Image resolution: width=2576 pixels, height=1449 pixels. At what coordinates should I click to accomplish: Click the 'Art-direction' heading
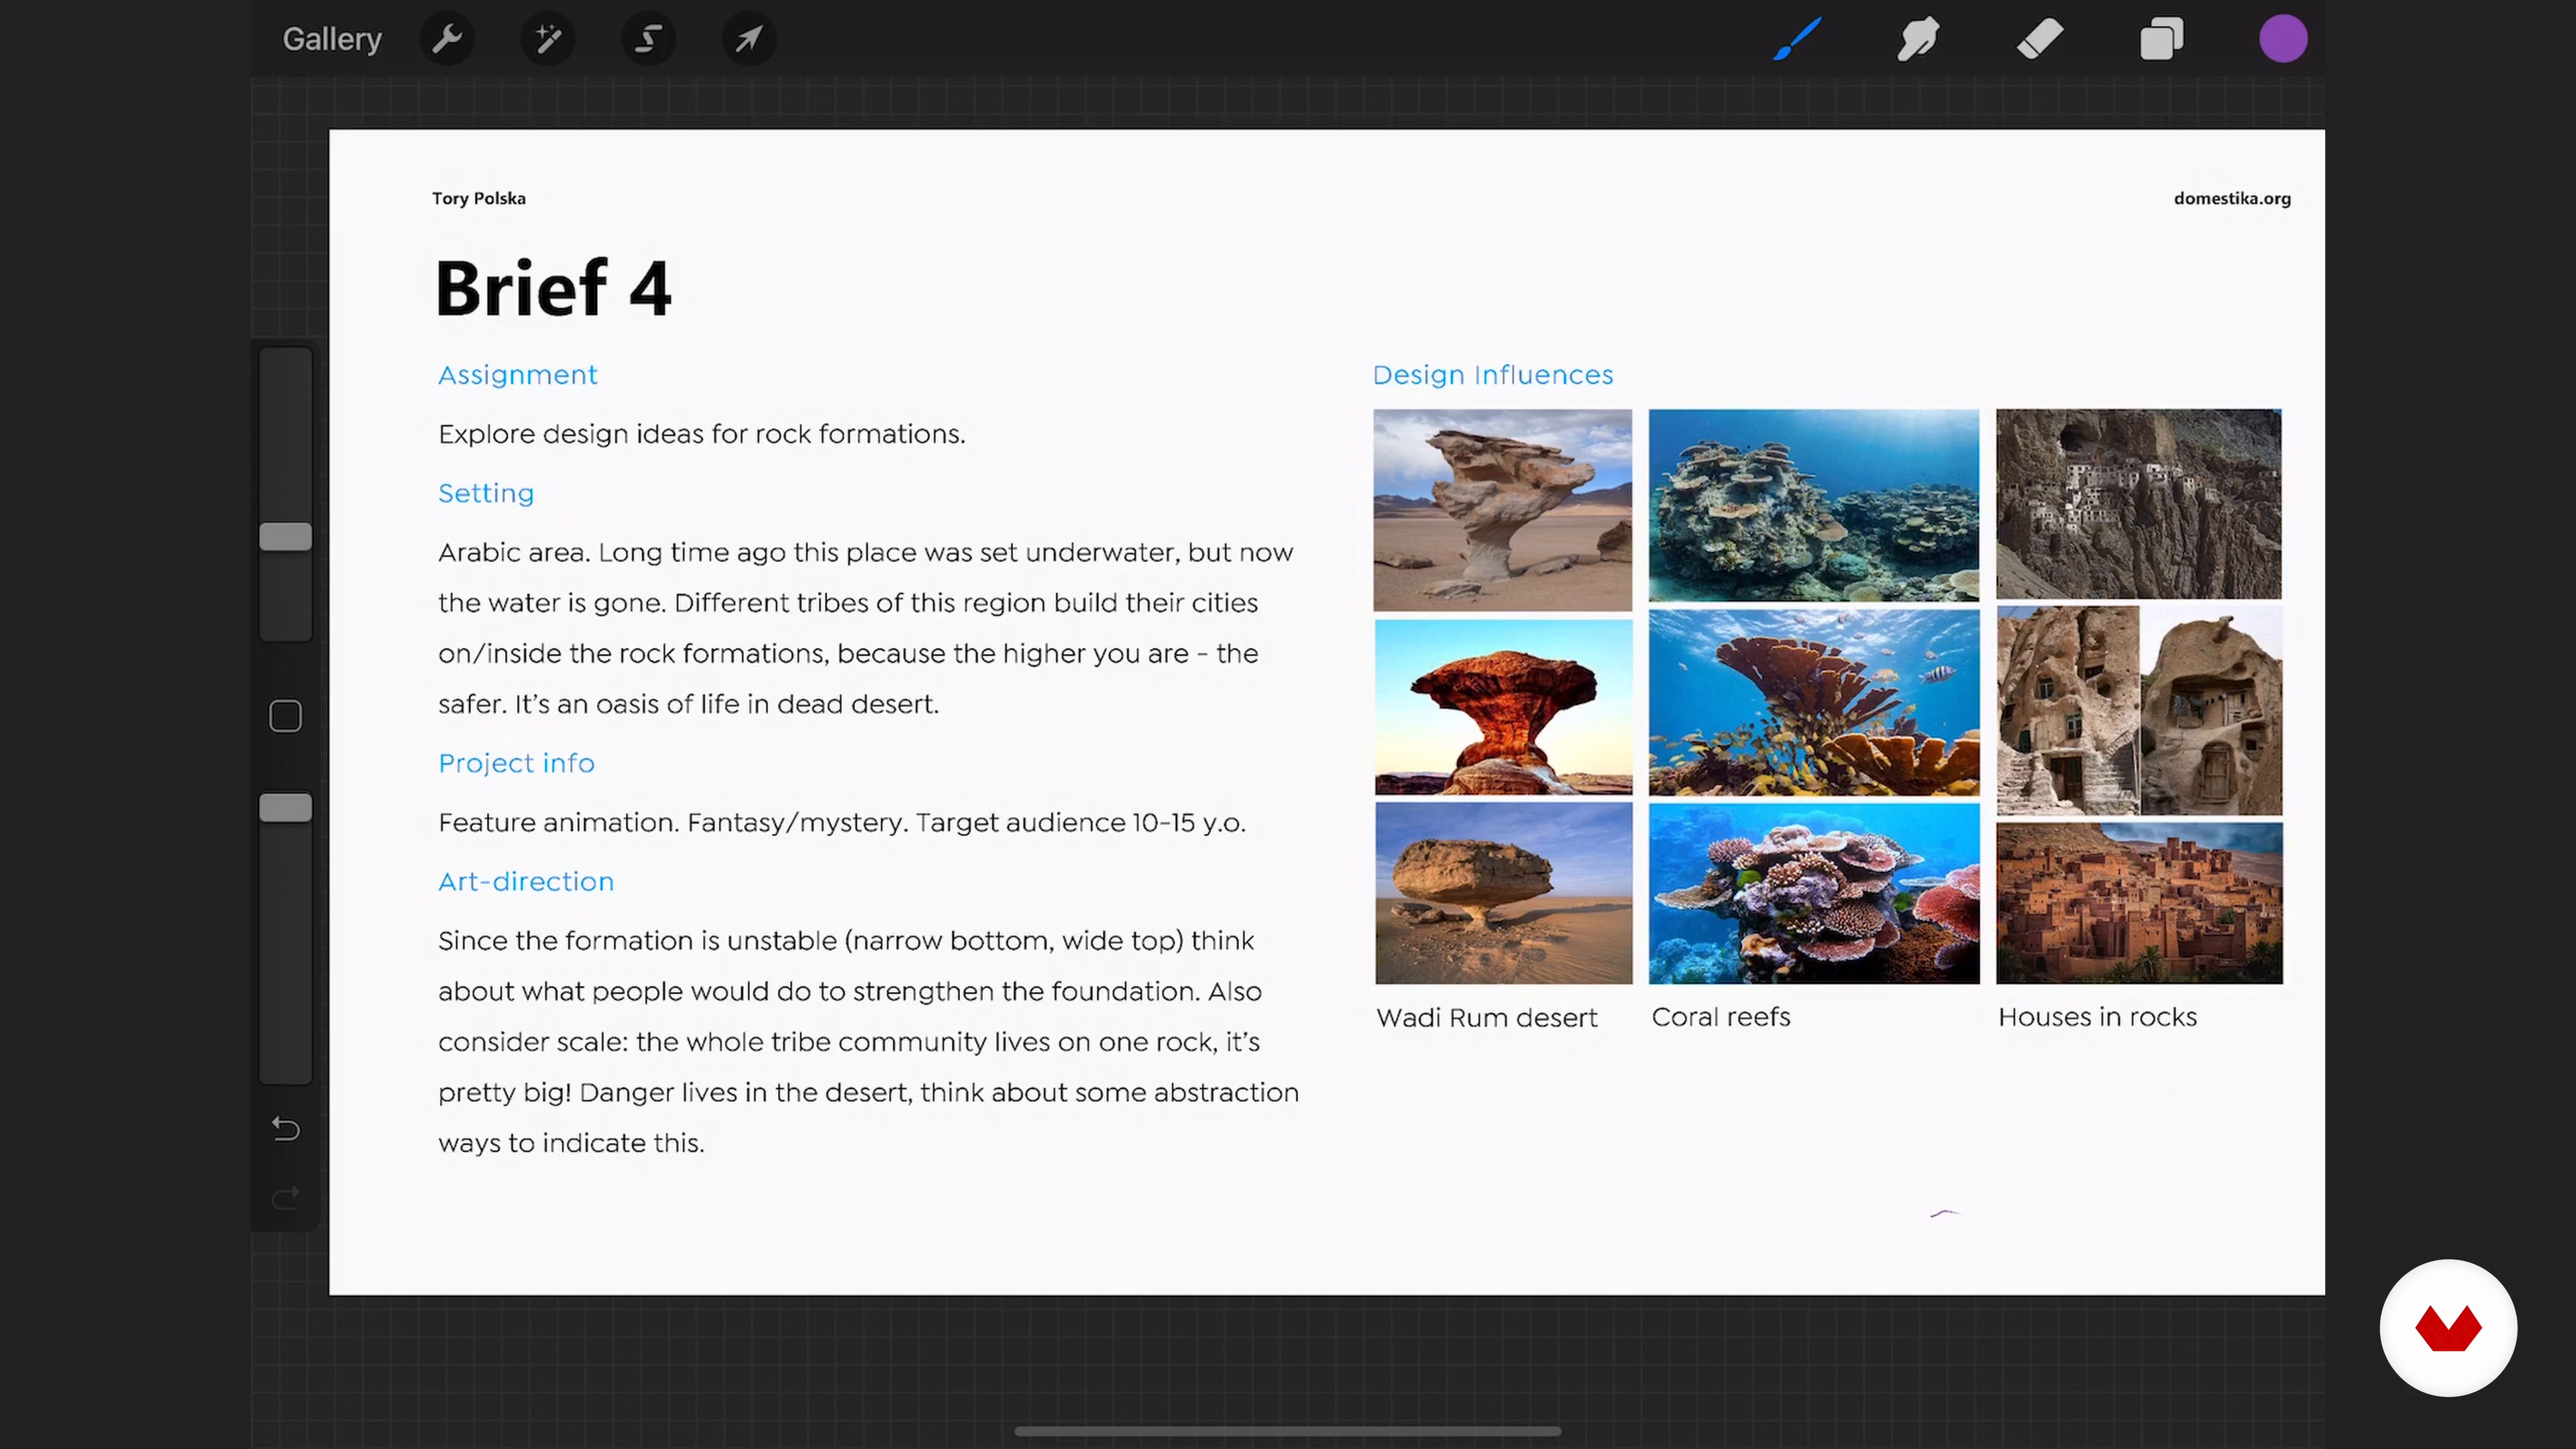tap(526, 881)
